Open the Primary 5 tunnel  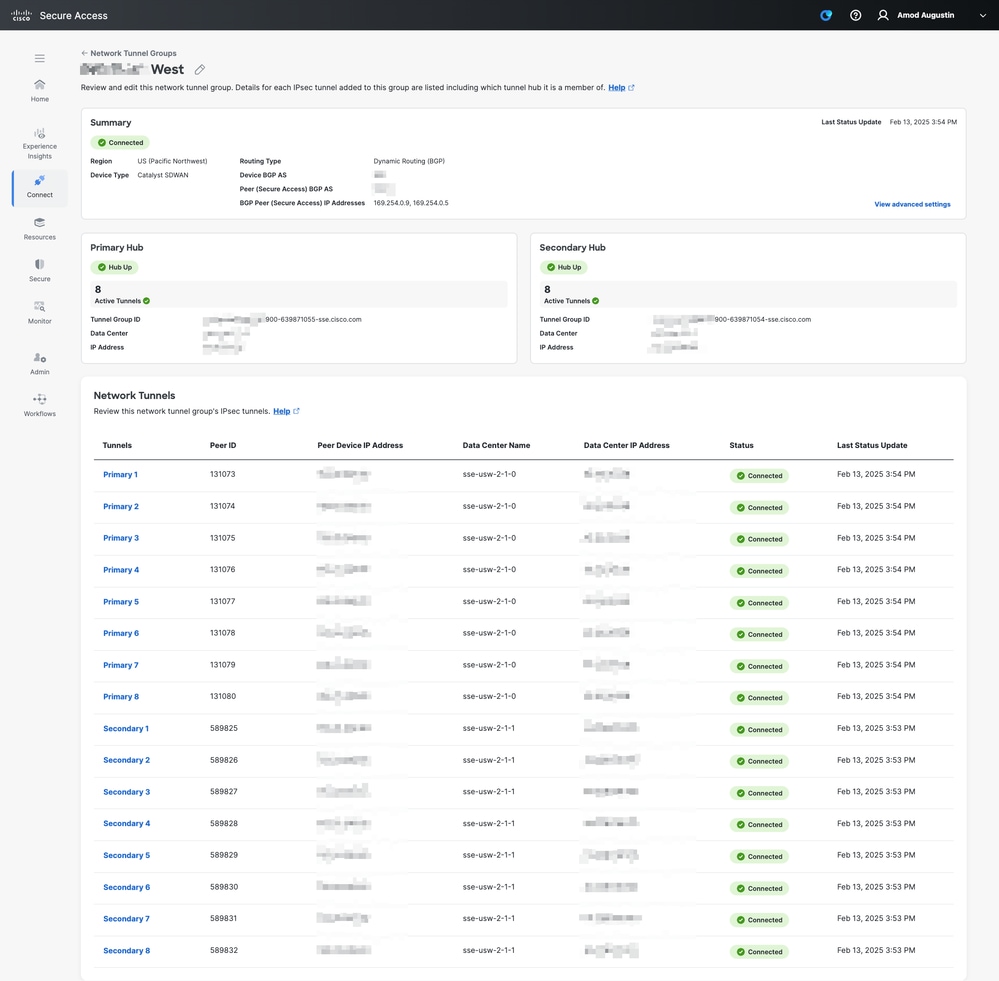[x=121, y=601]
